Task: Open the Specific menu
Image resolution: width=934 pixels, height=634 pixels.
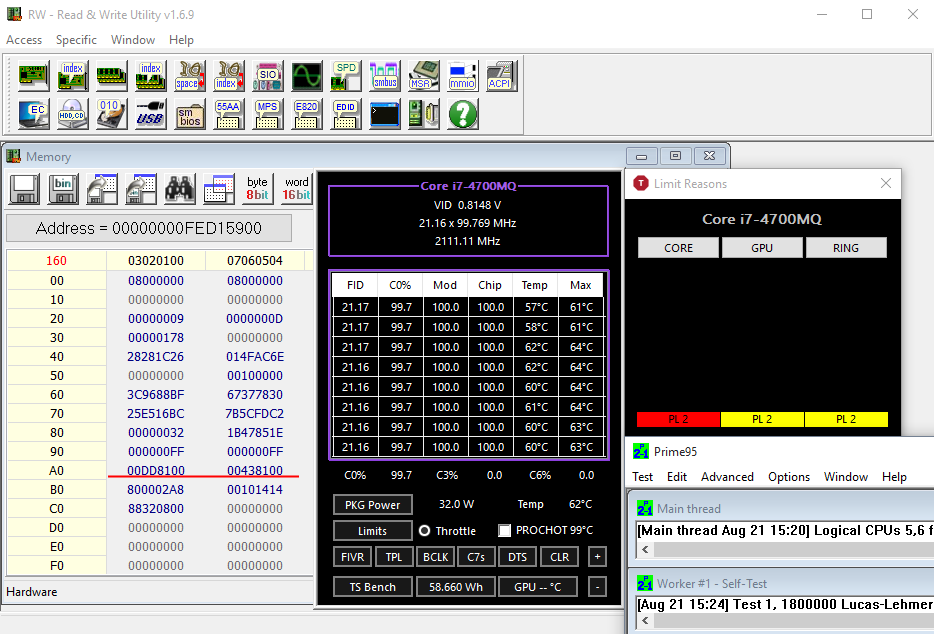Action: coord(76,40)
